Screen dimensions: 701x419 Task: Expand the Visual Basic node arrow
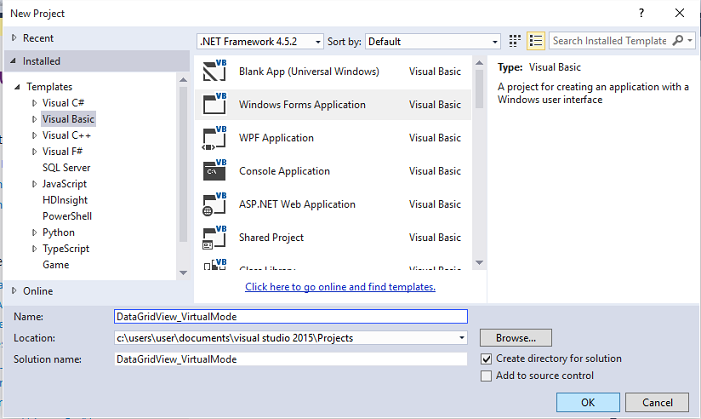34,119
